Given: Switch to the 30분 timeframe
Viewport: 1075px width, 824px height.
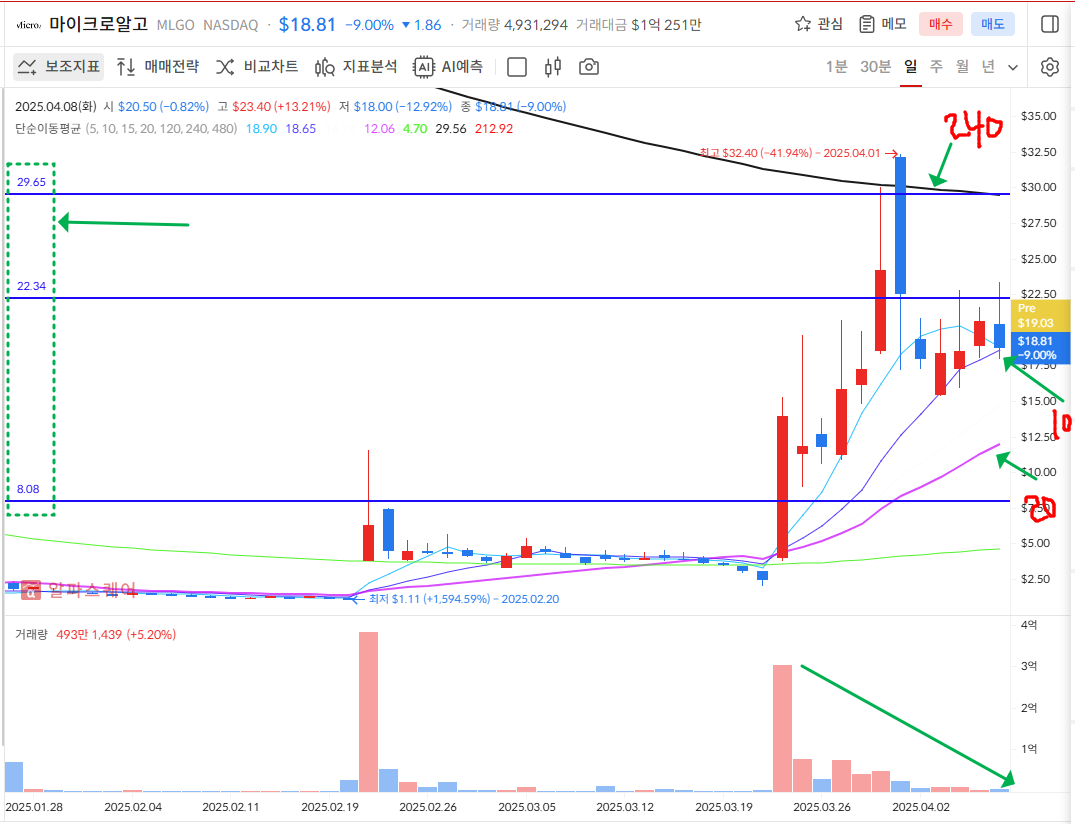Looking at the screenshot, I should pos(875,66).
